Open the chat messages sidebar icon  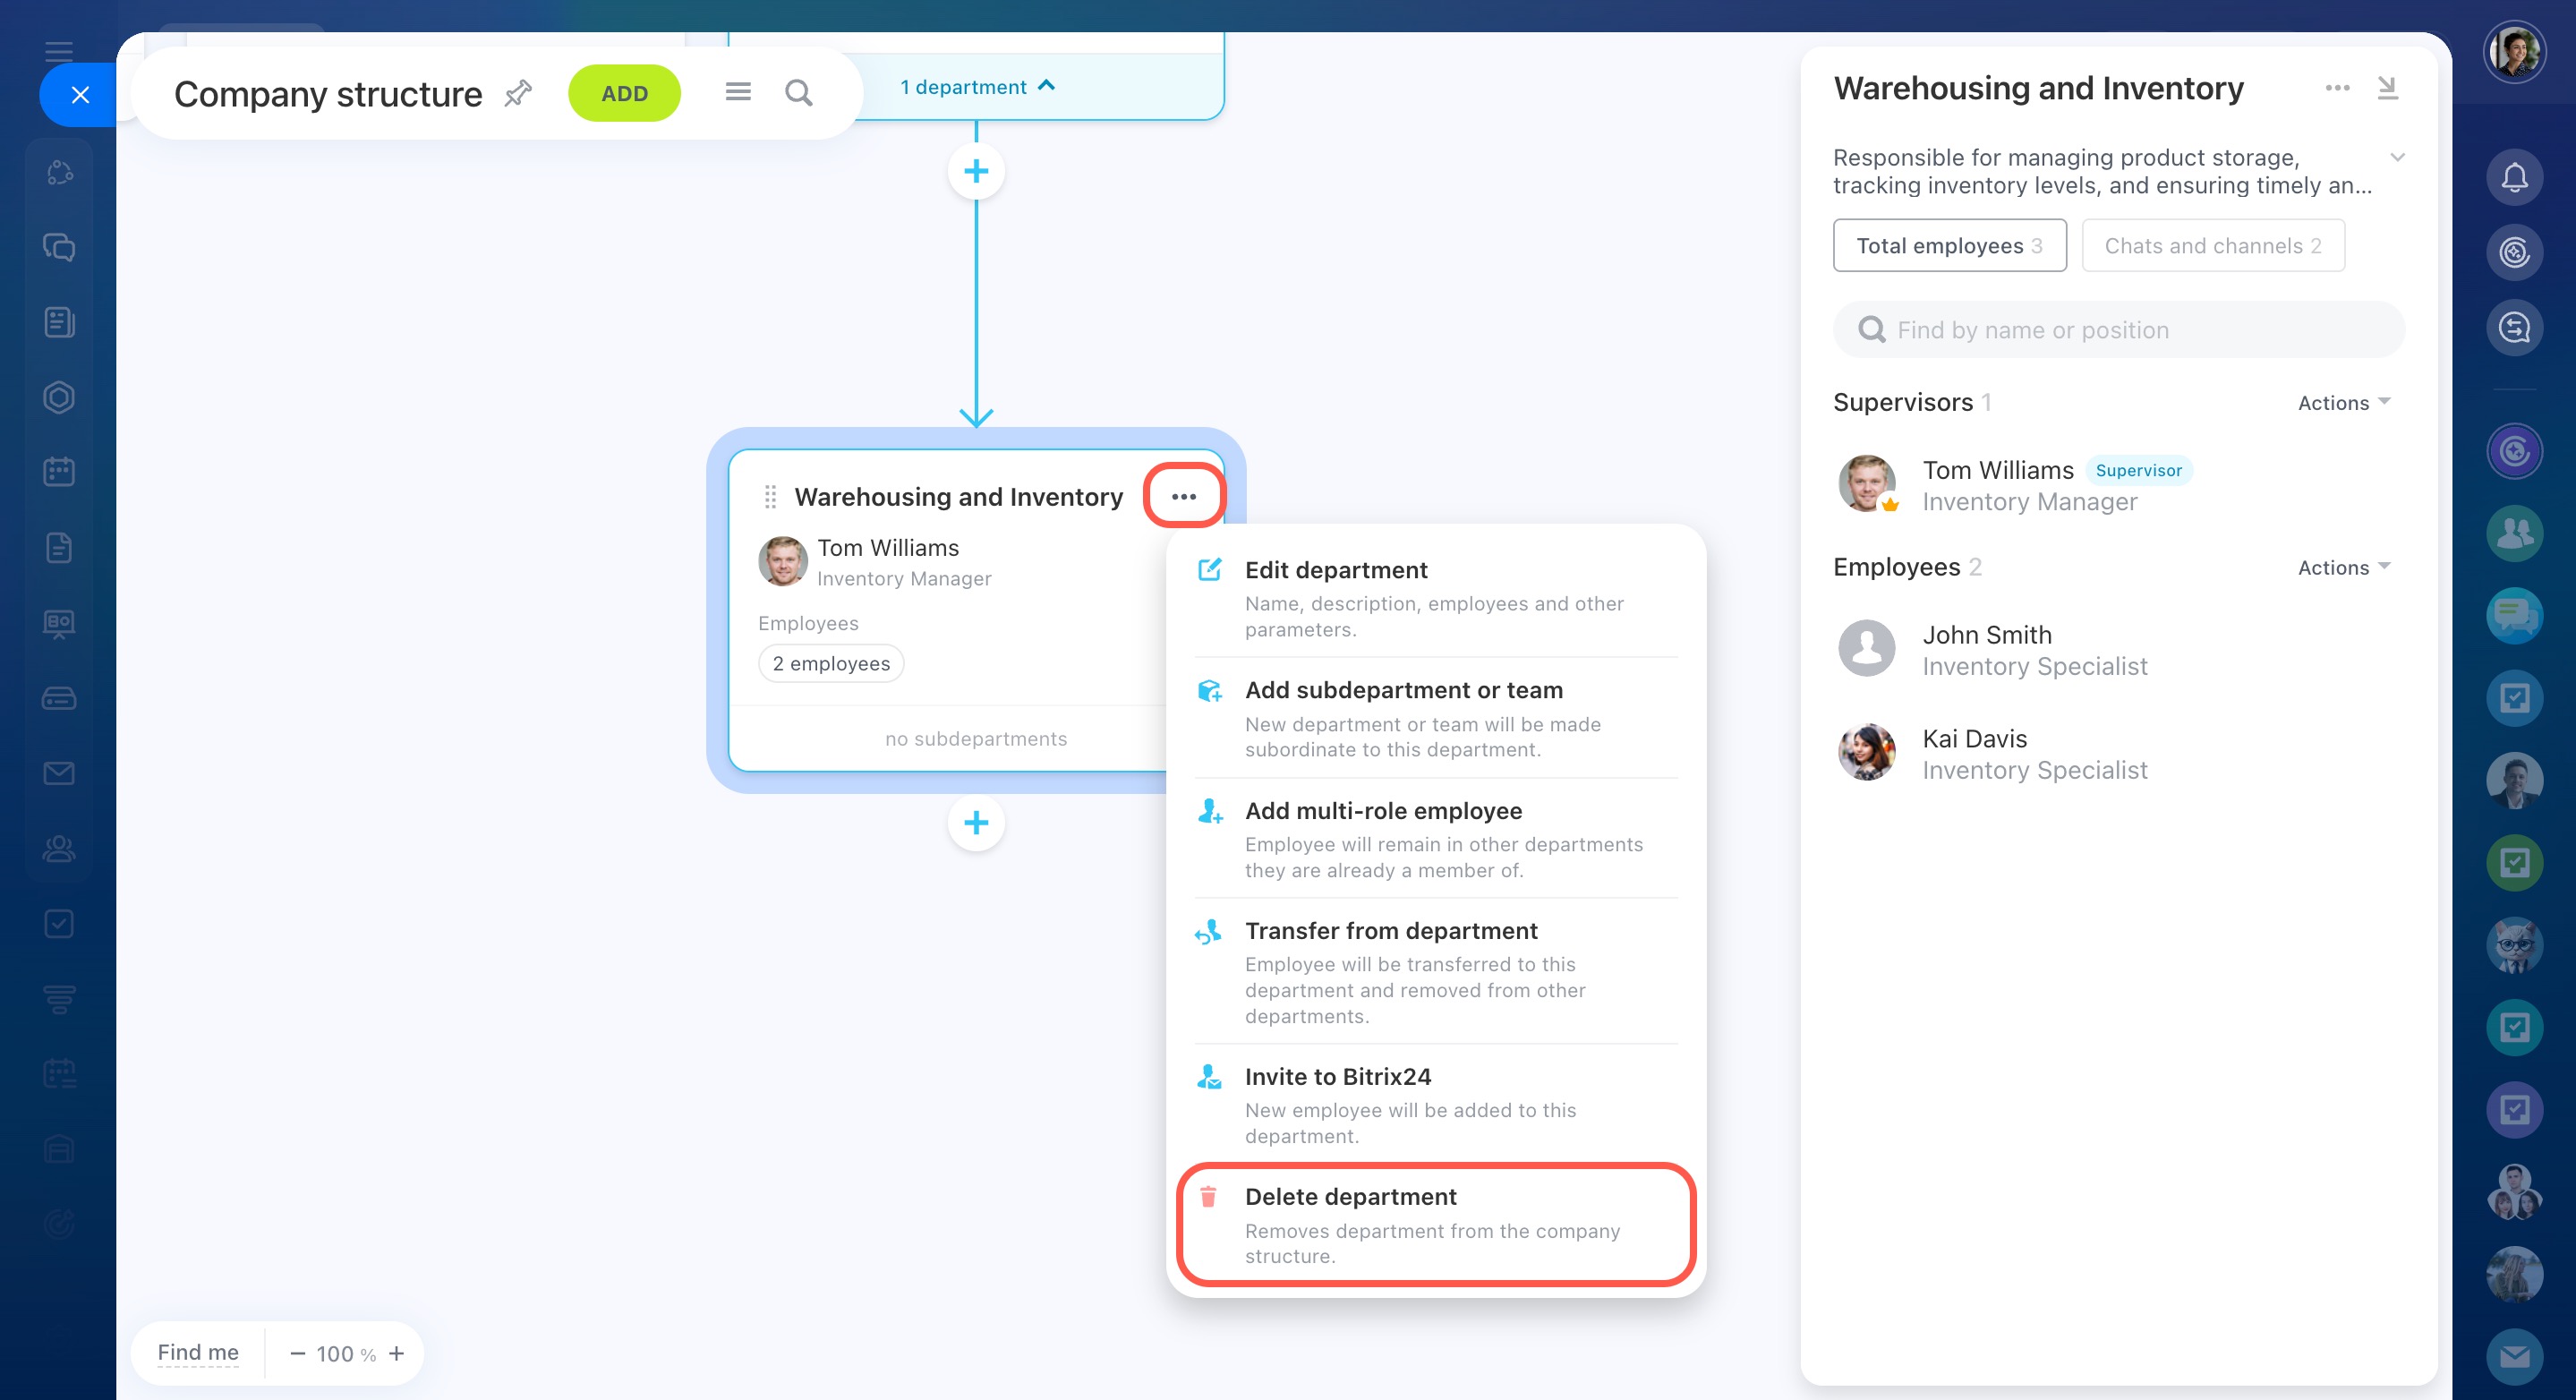[x=59, y=247]
